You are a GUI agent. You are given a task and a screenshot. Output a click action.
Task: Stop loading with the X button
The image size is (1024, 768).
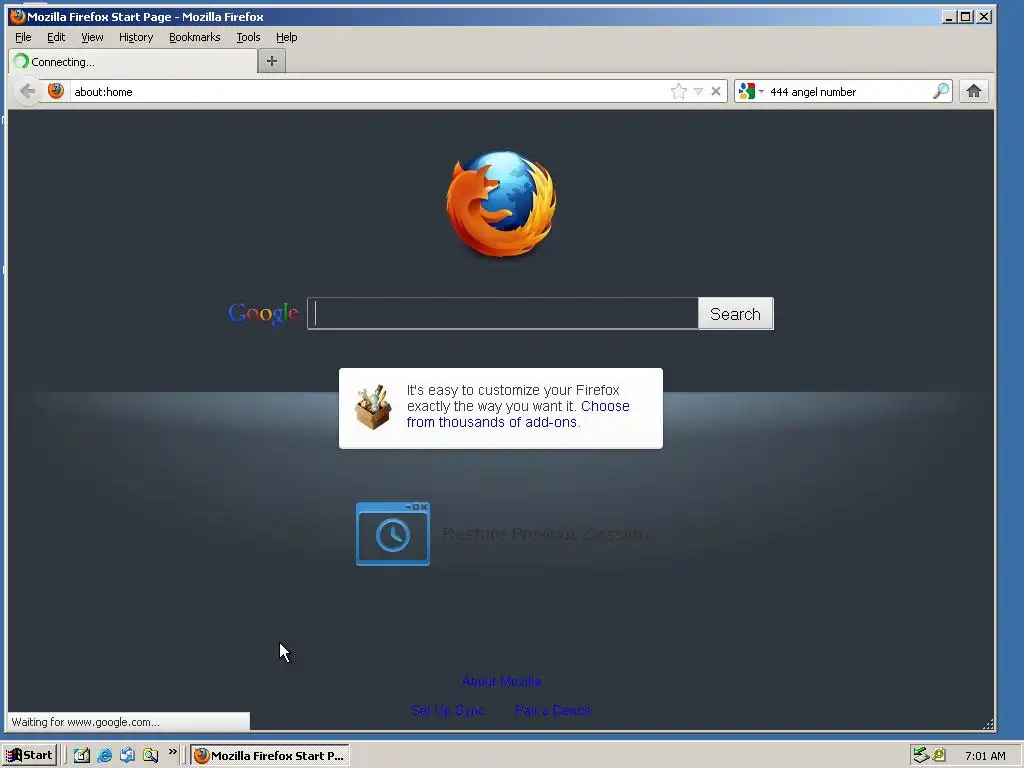[716, 91]
